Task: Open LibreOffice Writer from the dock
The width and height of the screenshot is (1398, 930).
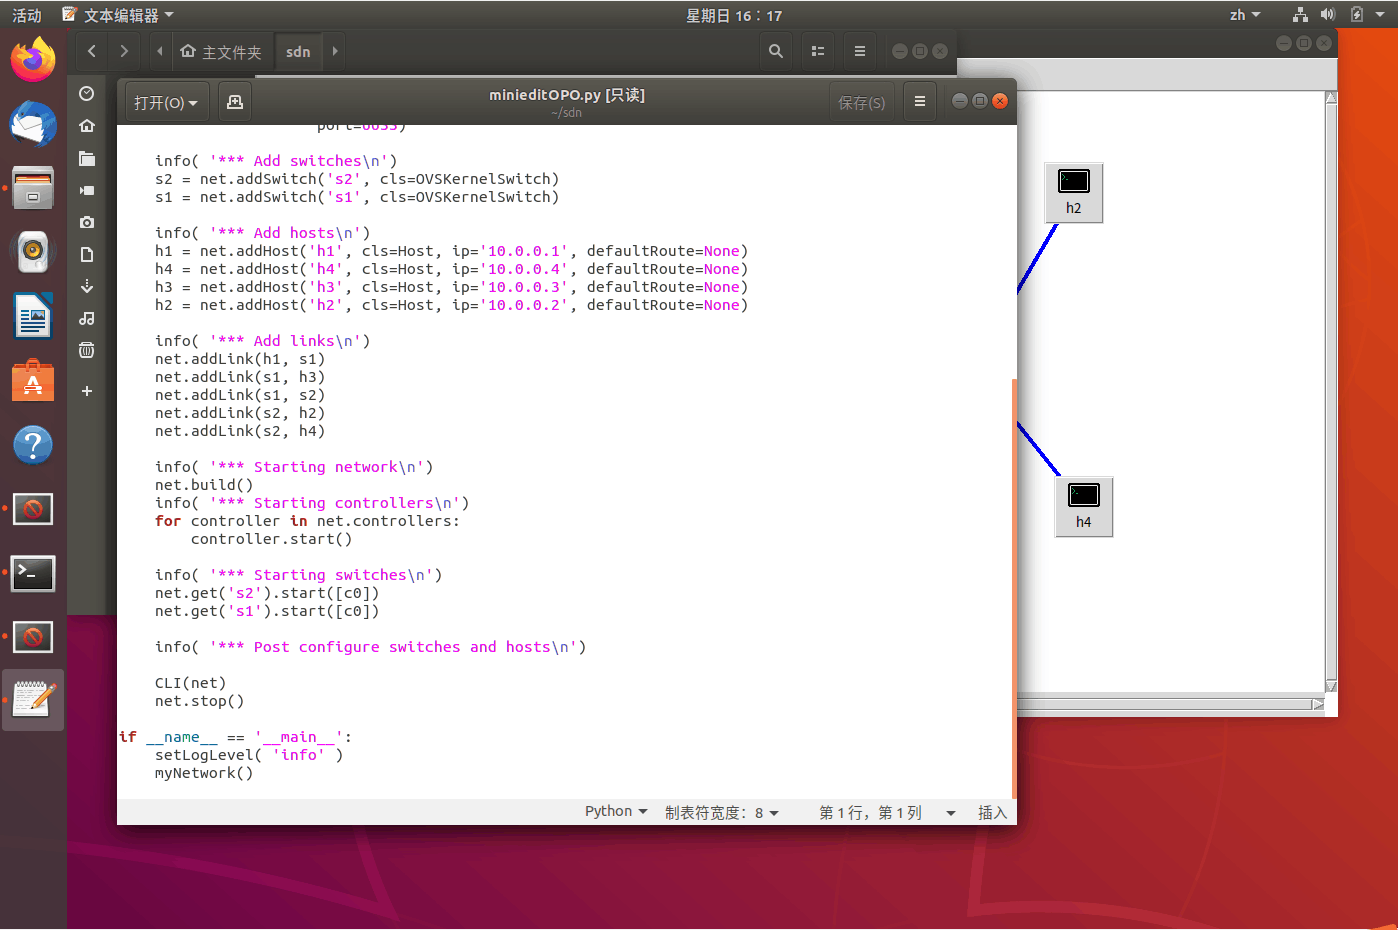Action: pyautogui.click(x=33, y=317)
